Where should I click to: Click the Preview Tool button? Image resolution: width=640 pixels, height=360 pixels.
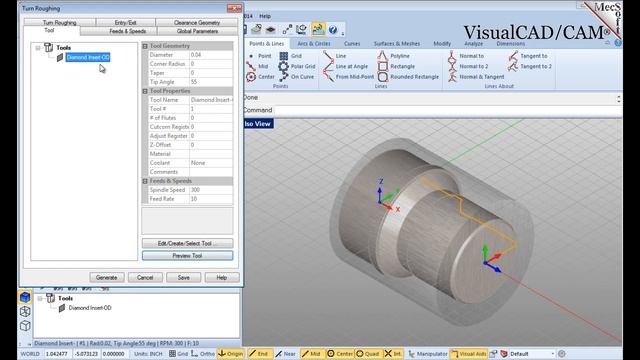tap(187, 256)
